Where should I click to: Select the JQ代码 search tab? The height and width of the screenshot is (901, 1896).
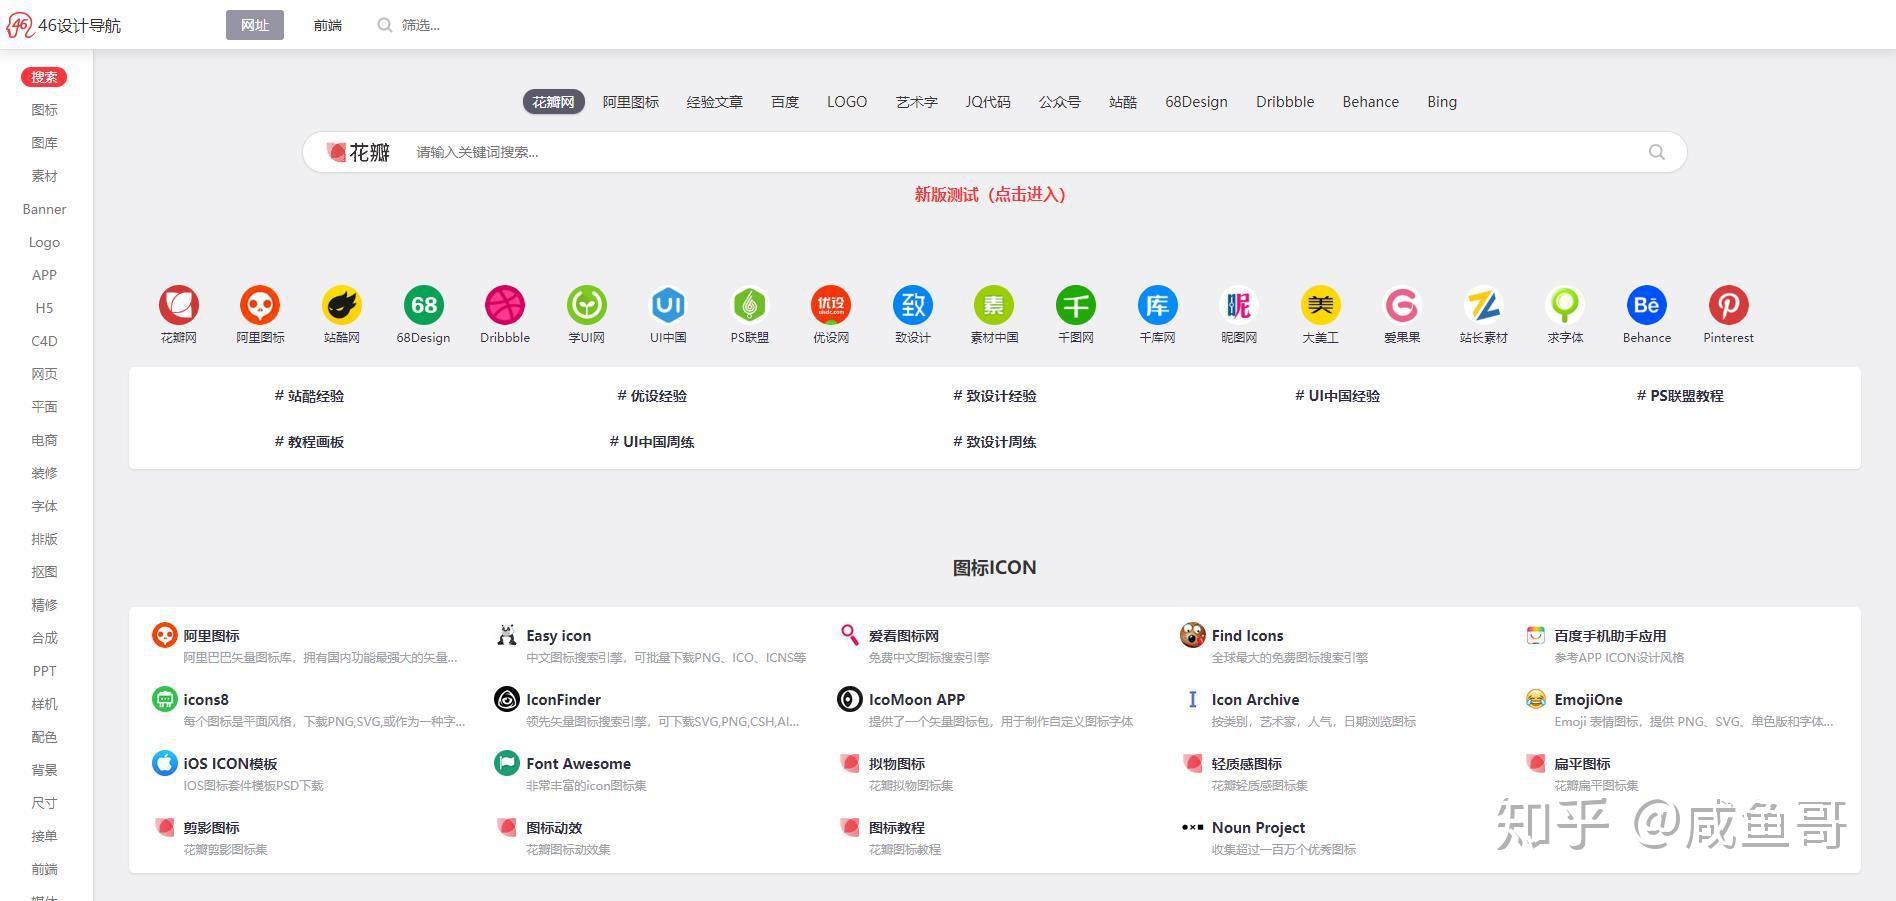988,102
